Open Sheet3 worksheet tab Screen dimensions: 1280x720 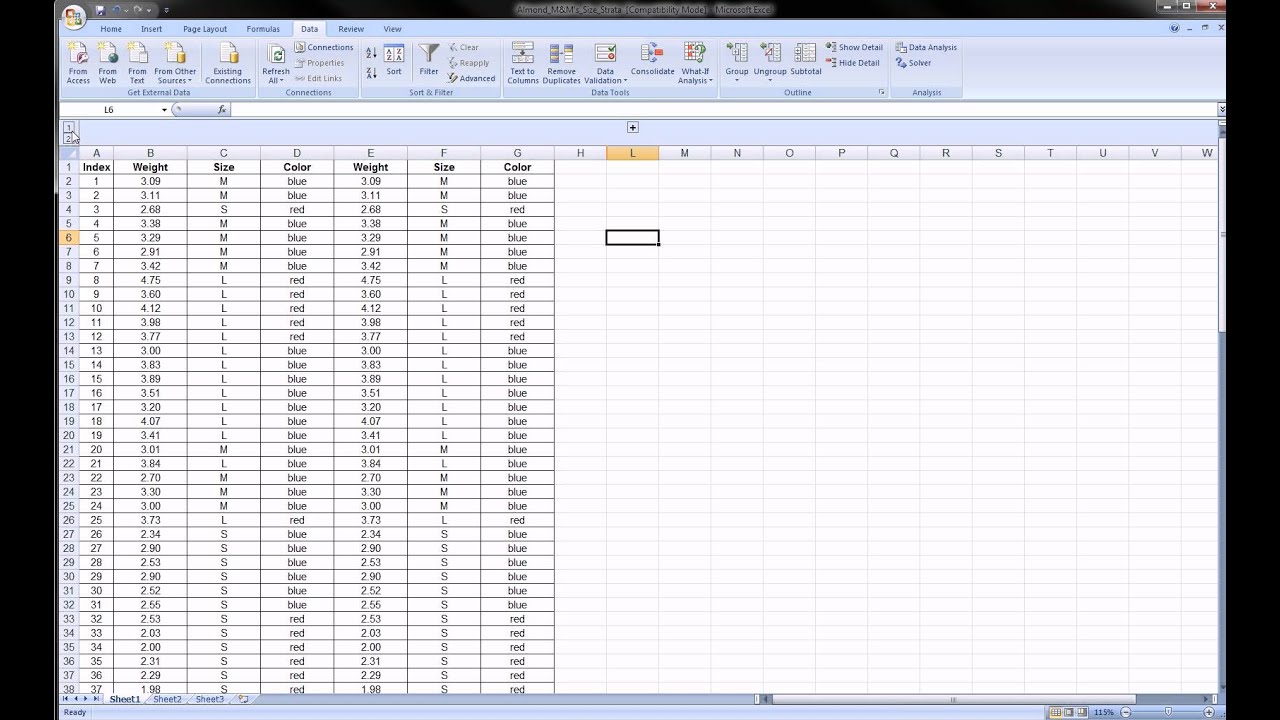coord(209,699)
